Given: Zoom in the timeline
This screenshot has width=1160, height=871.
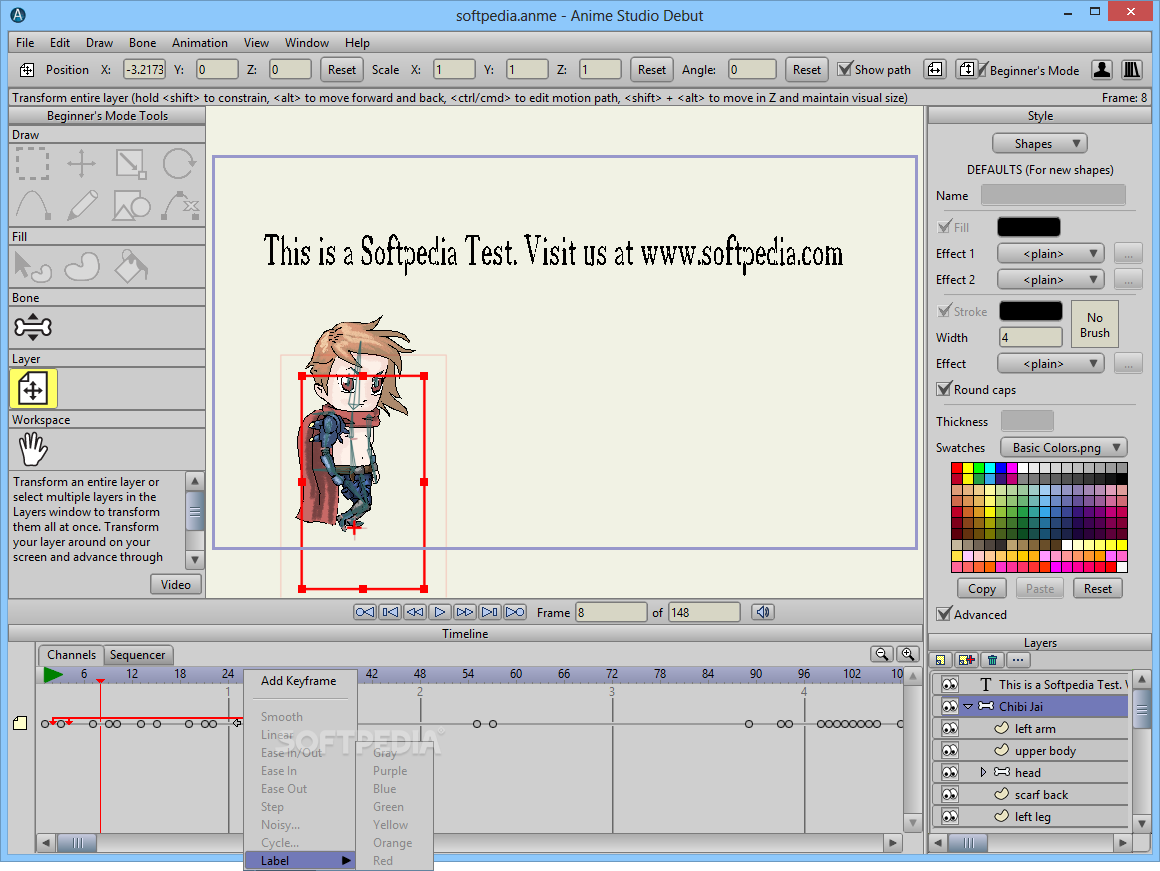Looking at the screenshot, I should coord(908,654).
